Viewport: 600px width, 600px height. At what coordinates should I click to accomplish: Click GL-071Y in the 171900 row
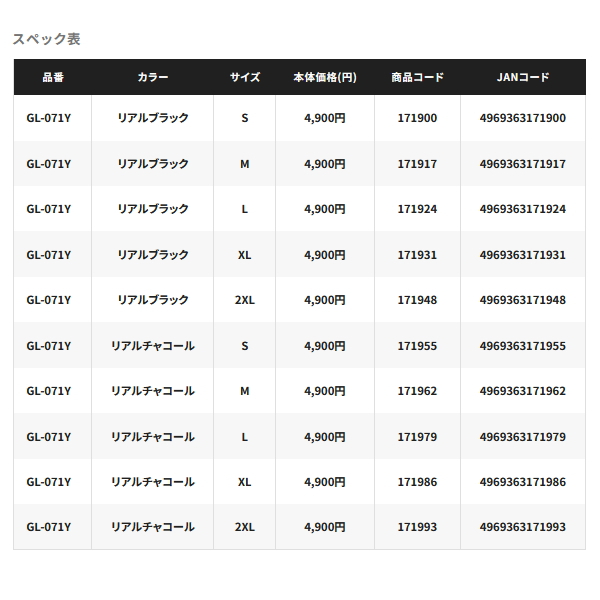49,118
